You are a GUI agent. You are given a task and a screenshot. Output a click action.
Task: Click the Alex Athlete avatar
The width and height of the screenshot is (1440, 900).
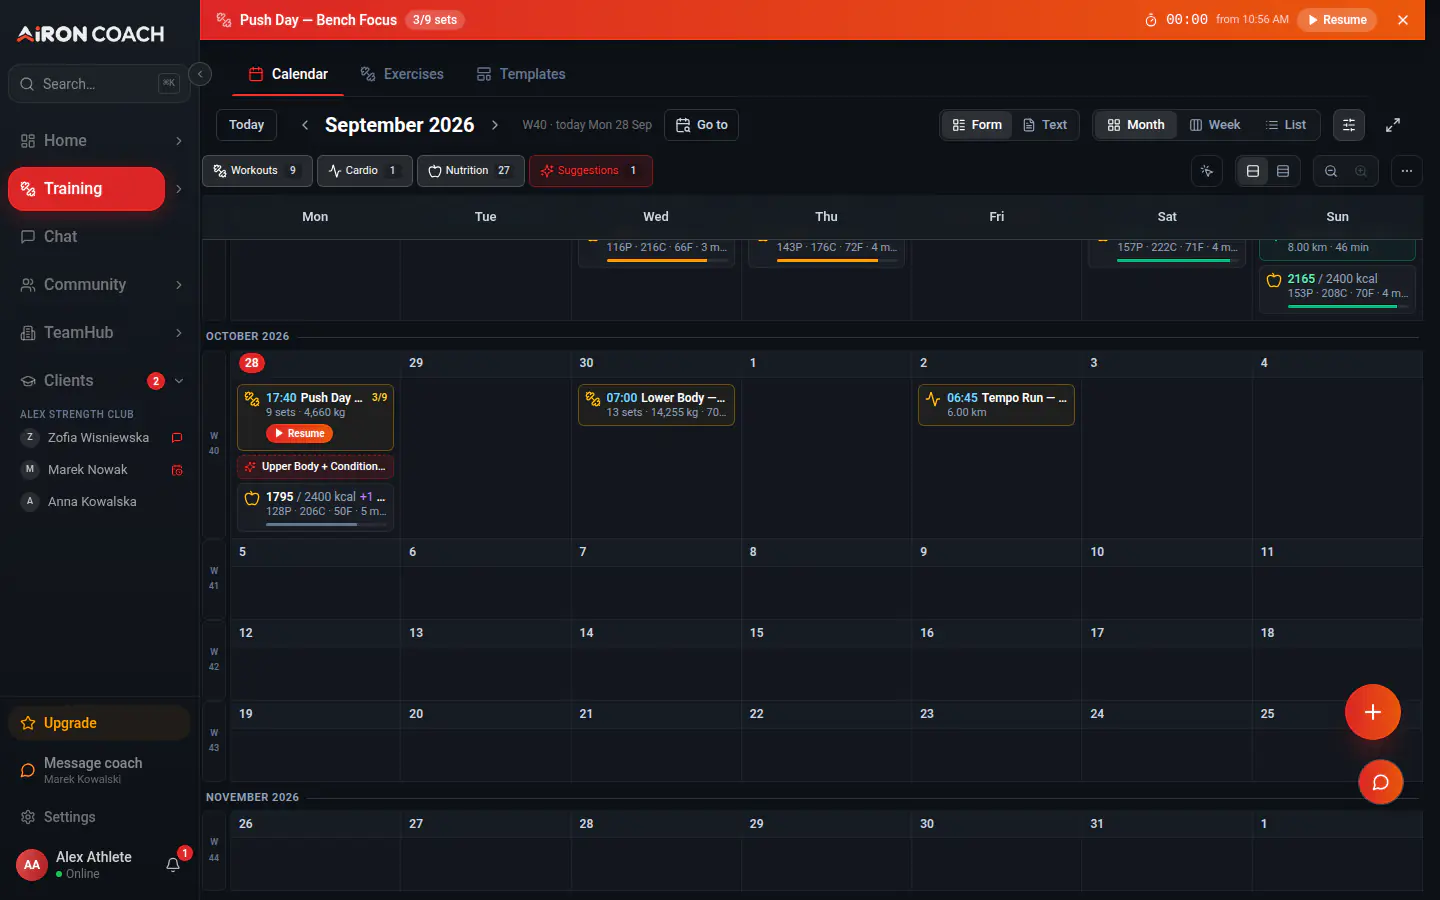tap(32, 865)
